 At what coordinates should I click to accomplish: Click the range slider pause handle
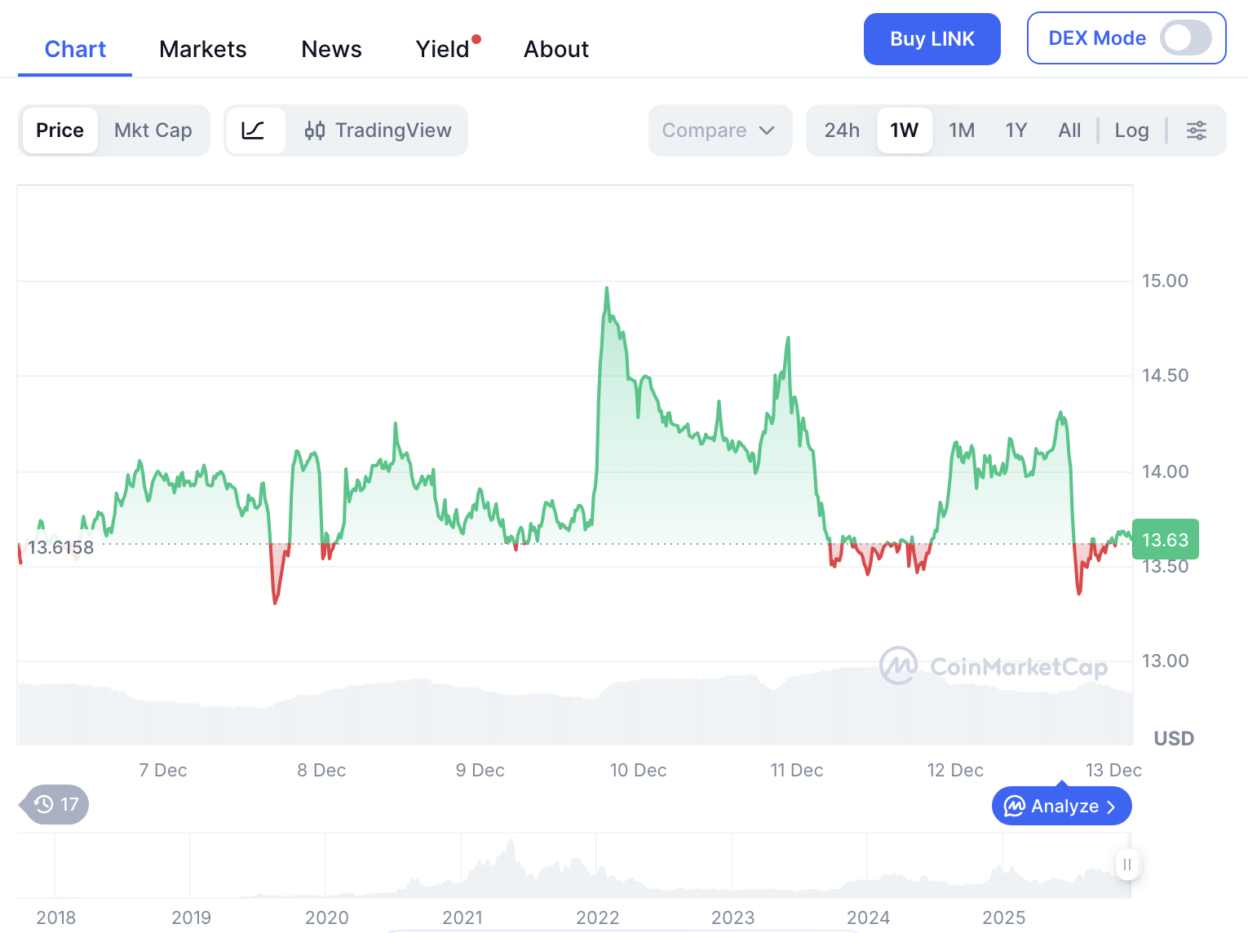(1127, 865)
